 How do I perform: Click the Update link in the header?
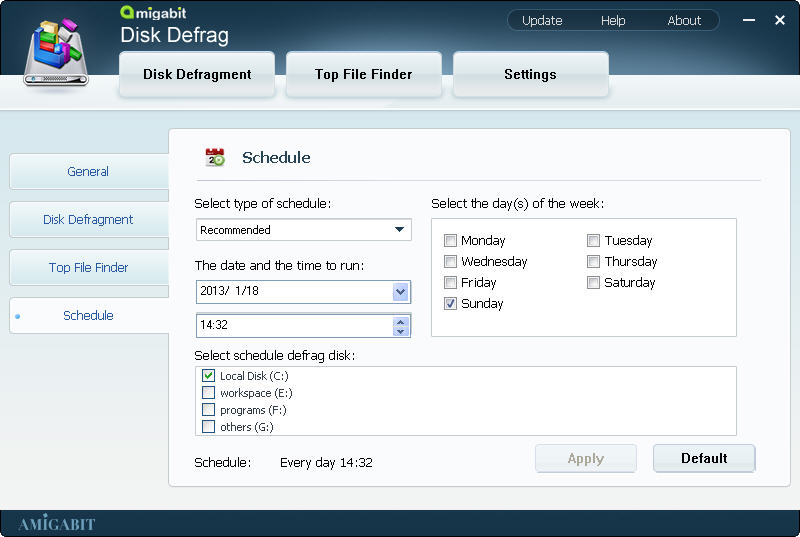(542, 20)
